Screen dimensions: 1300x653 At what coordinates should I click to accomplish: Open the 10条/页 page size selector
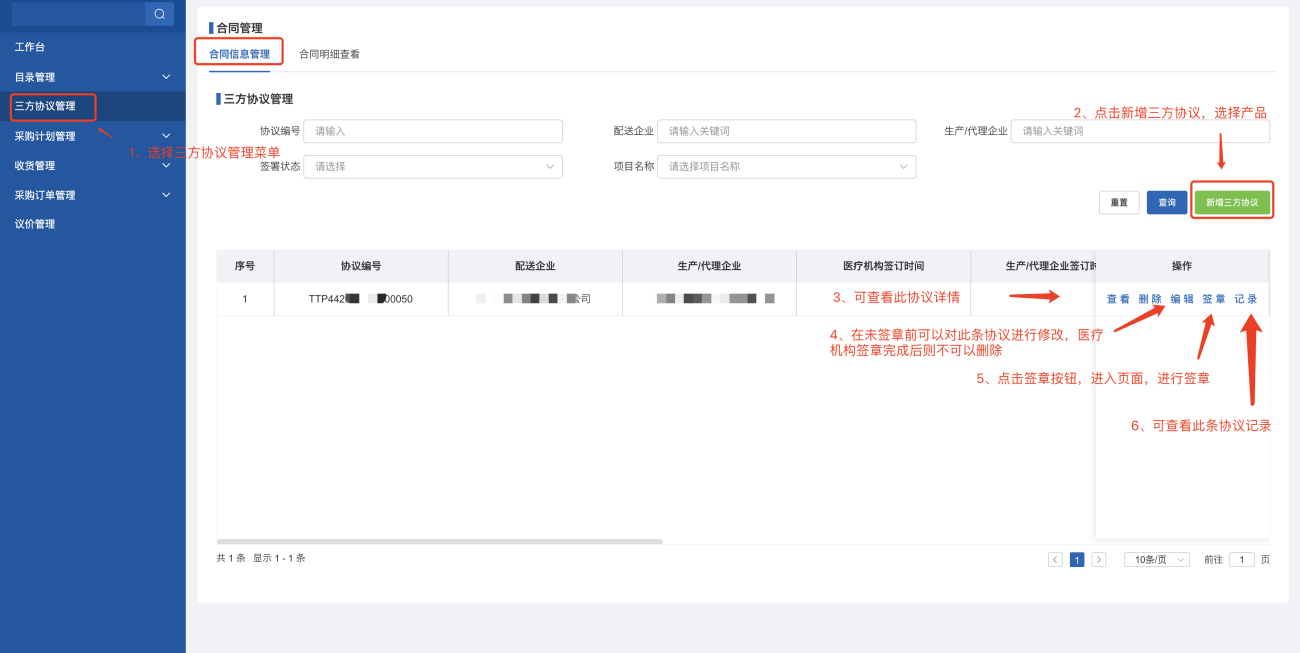1156,560
